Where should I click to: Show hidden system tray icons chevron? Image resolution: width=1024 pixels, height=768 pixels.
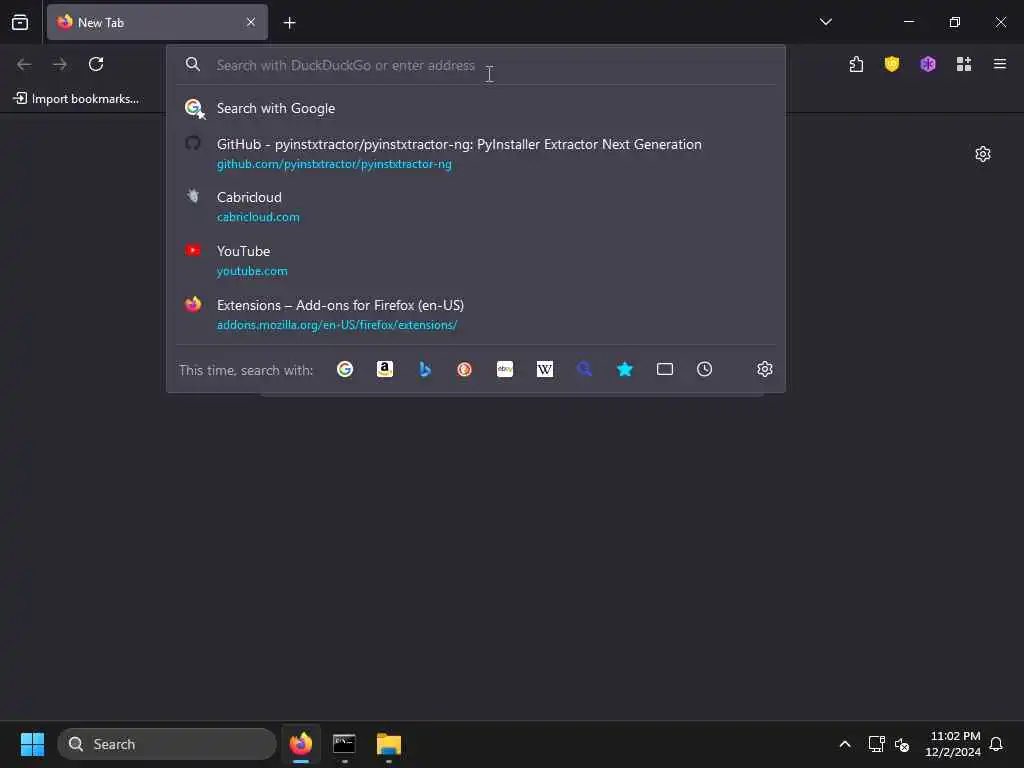click(844, 744)
